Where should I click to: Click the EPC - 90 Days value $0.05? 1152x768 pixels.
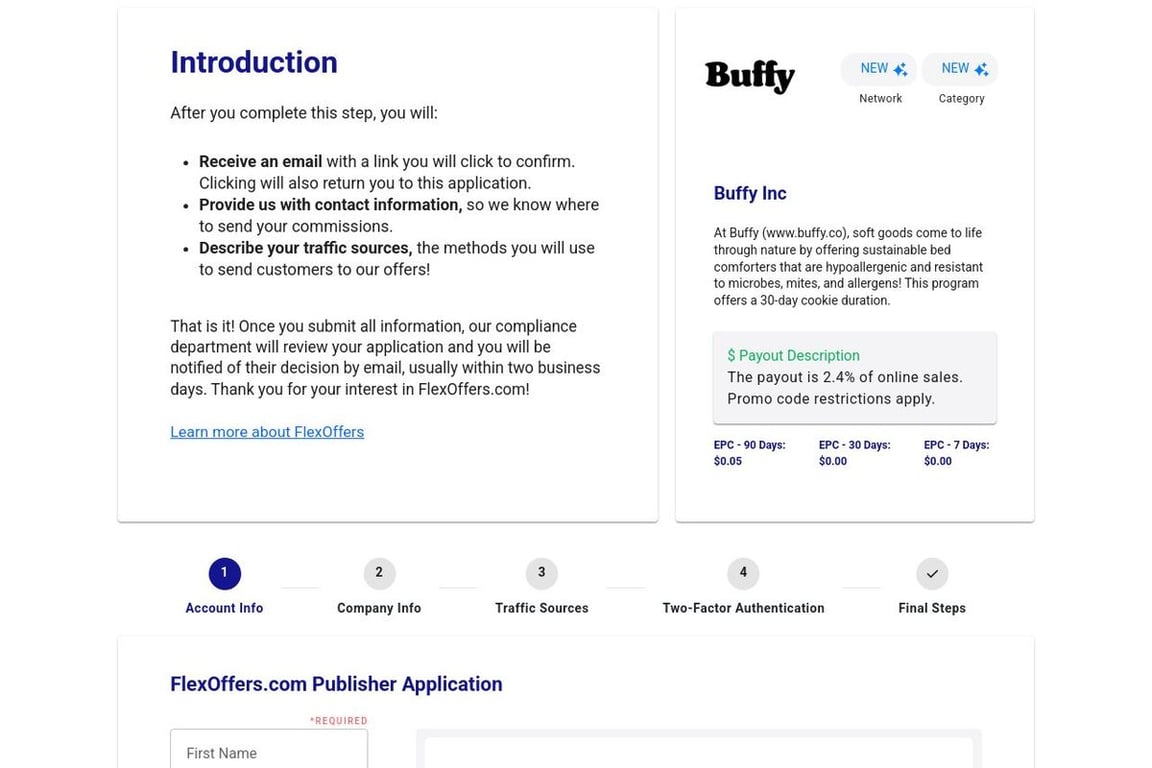click(x=727, y=462)
